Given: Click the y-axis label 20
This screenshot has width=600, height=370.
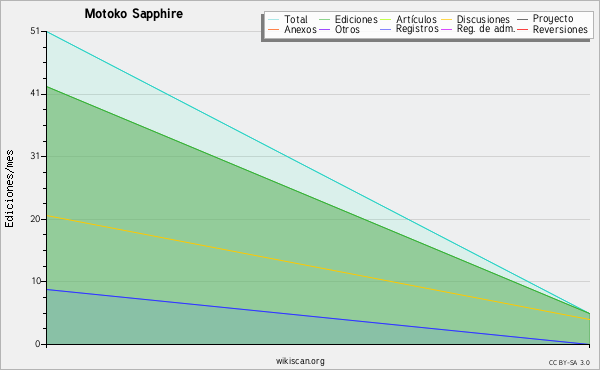Looking at the screenshot, I should click(x=35, y=219).
